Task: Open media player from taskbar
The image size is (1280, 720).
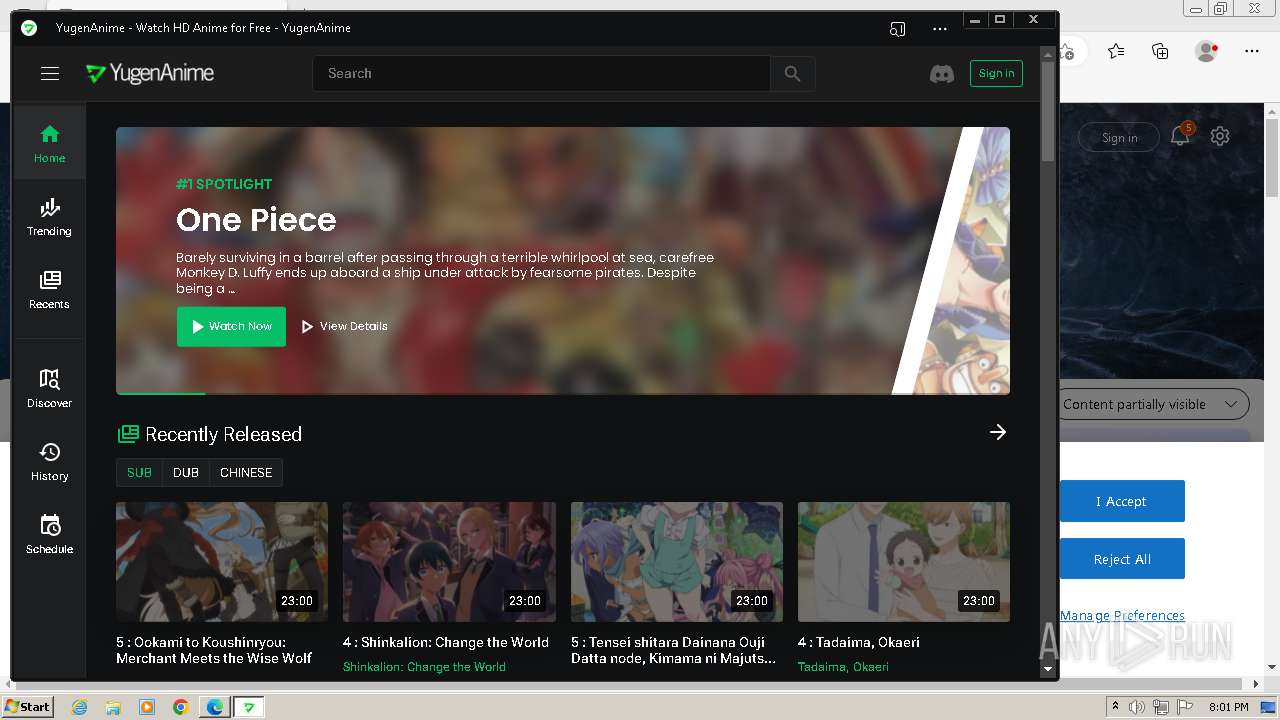Action: [147, 707]
